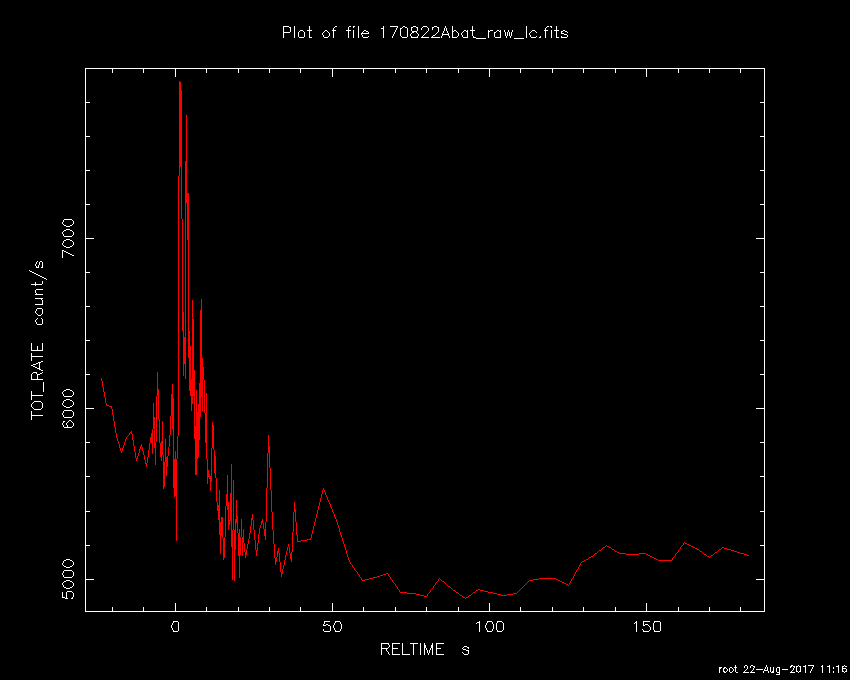Screen dimensions: 850x680
Task: Click the x-axis tick label 150
Action: (x=646, y=627)
